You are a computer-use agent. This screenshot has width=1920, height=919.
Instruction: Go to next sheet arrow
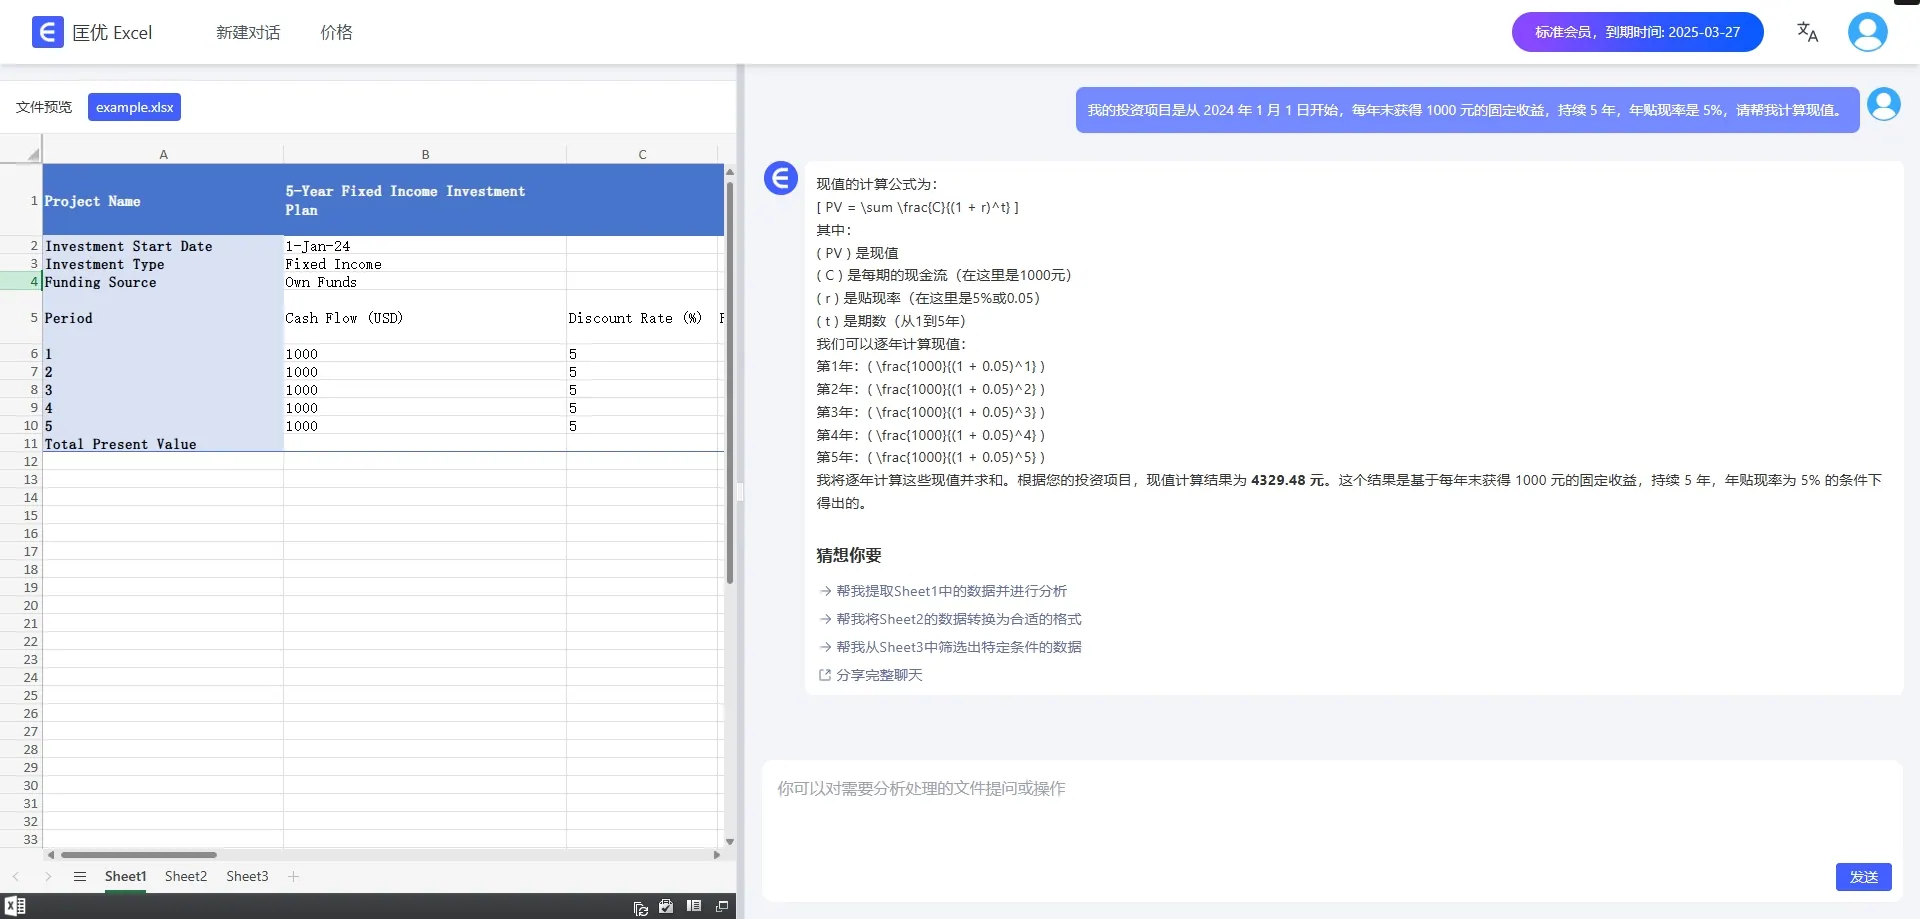click(47, 876)
